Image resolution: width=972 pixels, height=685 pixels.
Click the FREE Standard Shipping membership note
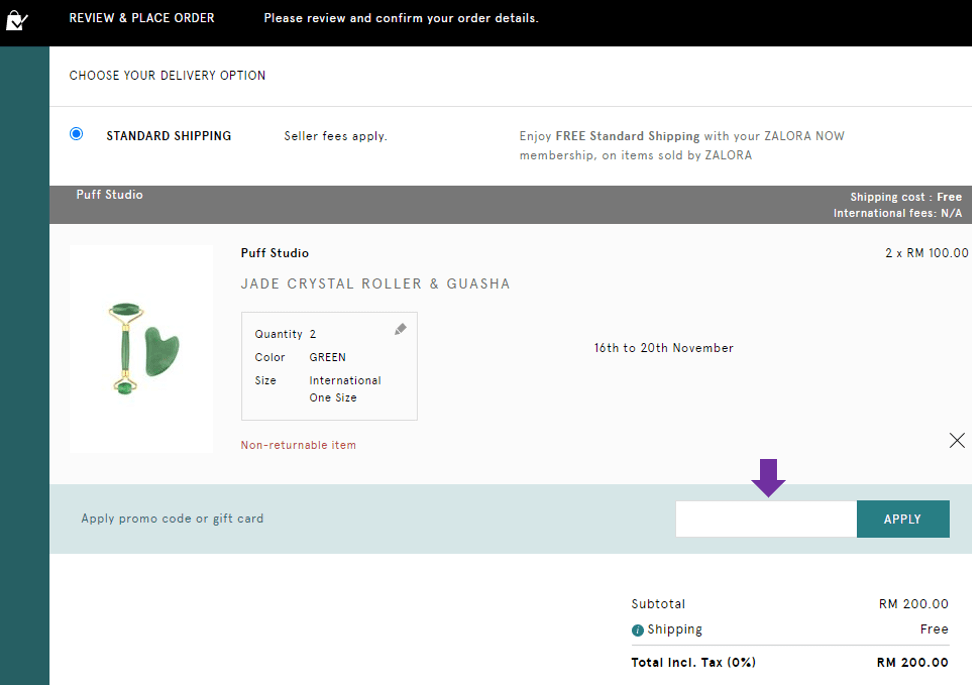click(682, 146)
